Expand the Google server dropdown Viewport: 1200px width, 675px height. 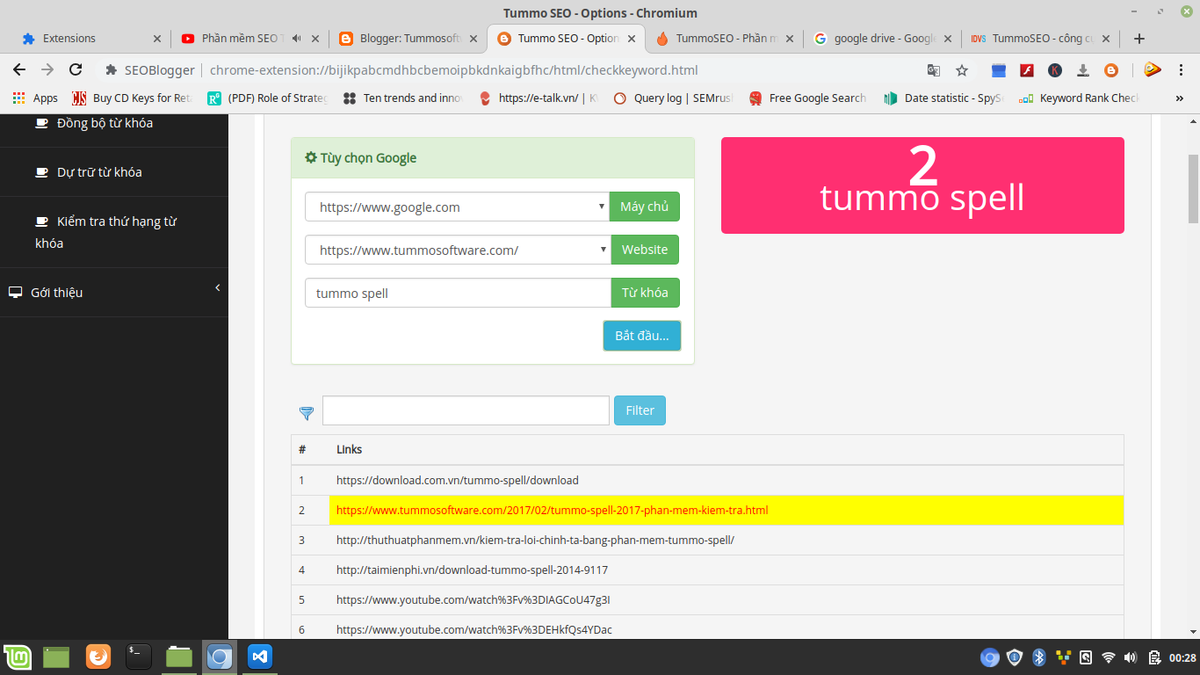(457, 207)
